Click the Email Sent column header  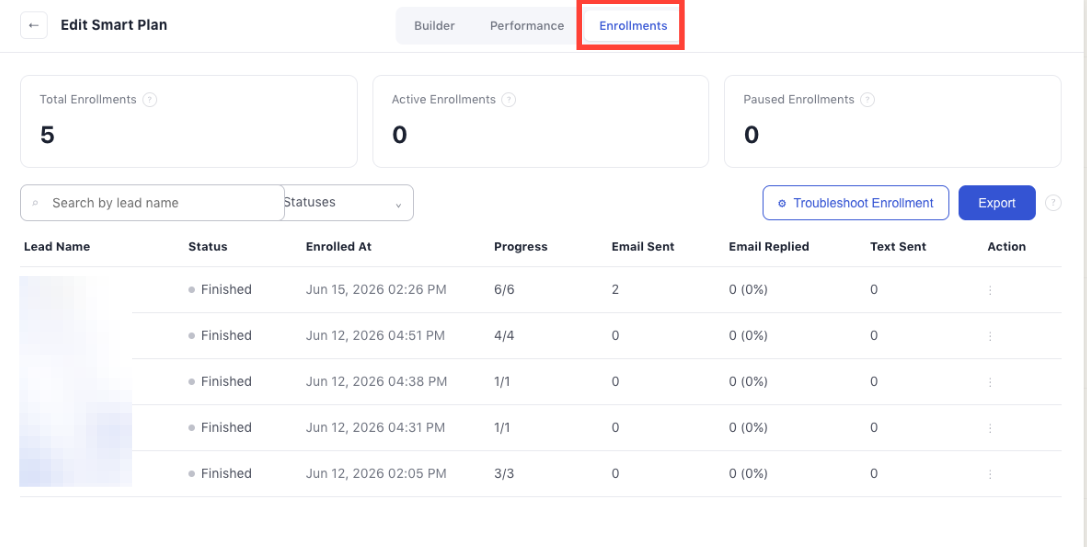coord(643,247)
